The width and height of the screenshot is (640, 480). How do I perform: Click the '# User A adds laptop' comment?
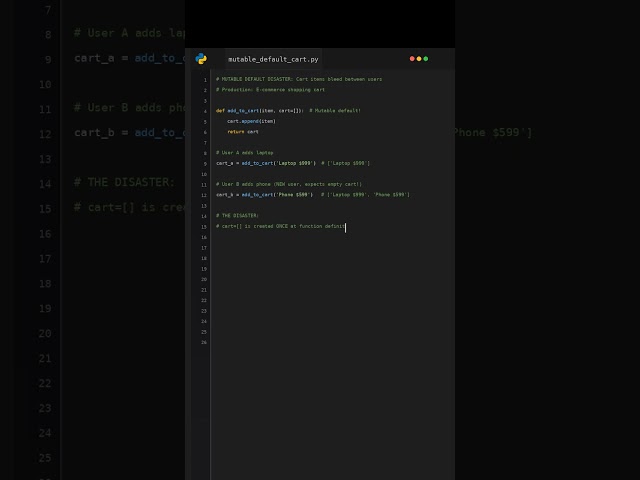pos(244,153)
